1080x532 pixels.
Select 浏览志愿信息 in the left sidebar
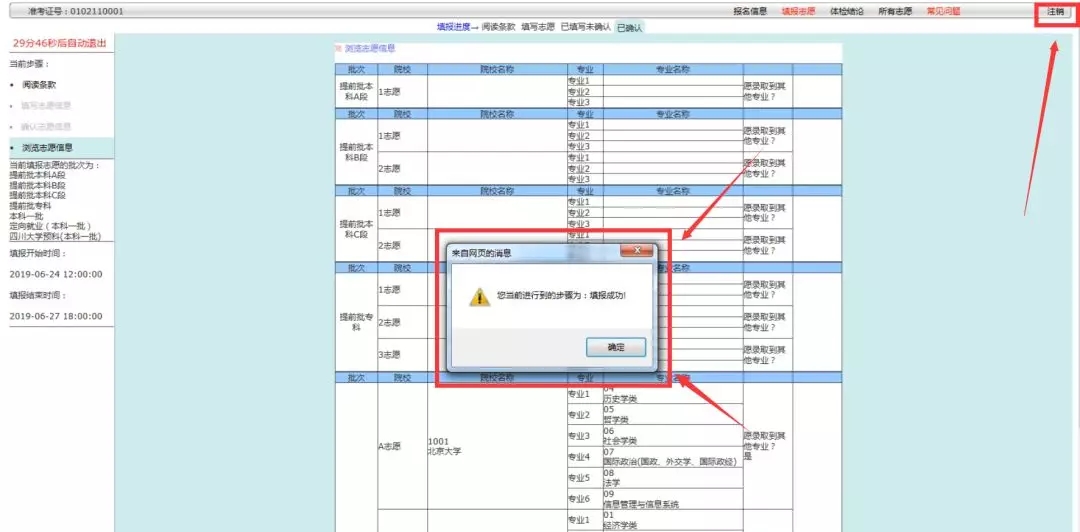pyautogui.click(x=47, y=147)
